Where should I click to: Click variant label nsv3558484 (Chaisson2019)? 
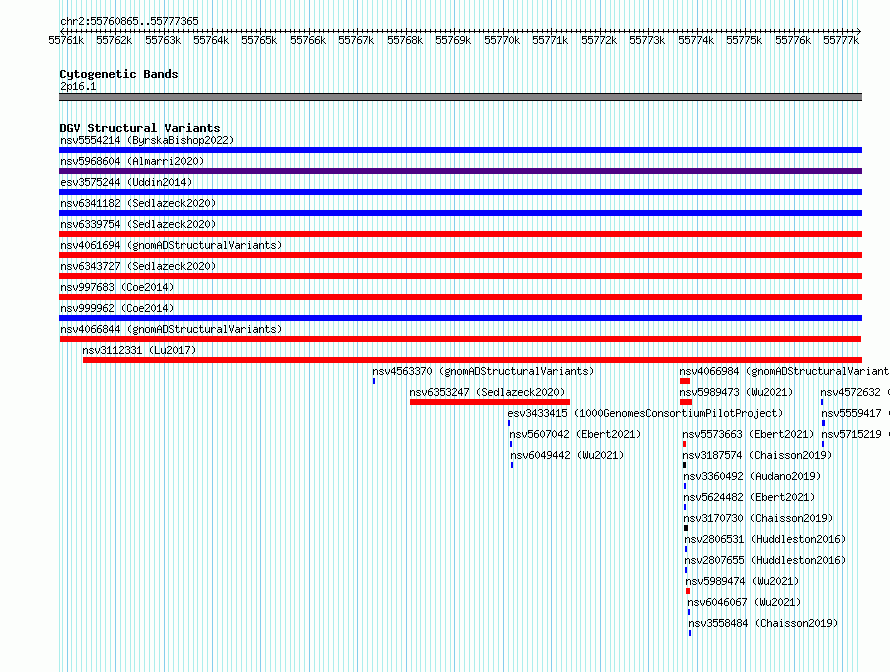(x=763, y=623)
